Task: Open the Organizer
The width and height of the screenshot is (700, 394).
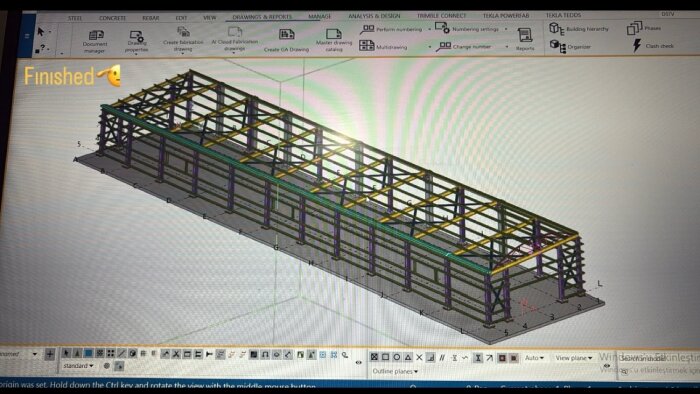Action: pyautogui.click(x=571, y=46)
